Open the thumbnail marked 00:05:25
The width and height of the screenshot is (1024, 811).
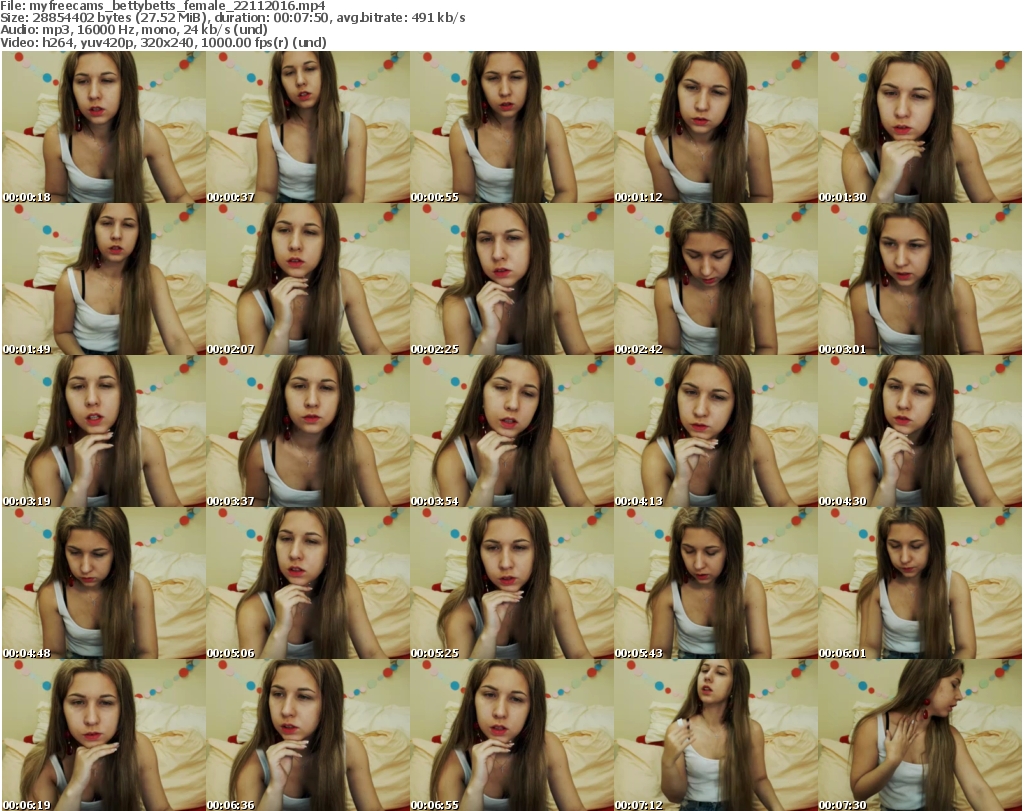click(511, 583)
